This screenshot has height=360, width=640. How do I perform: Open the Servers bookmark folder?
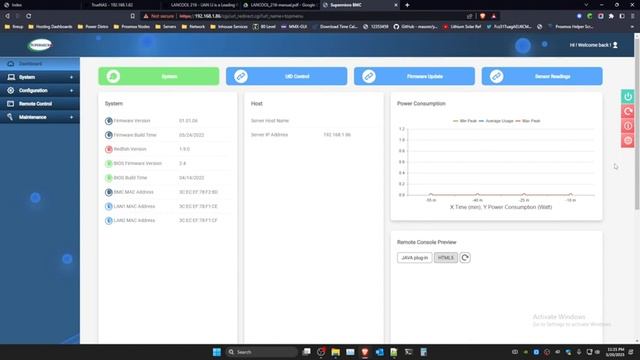[165, 27]
